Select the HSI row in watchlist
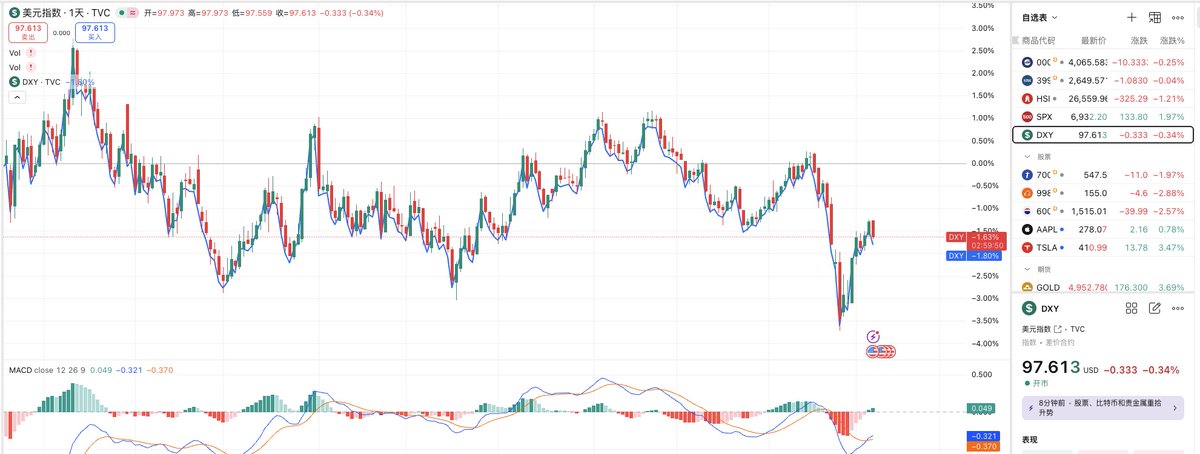This screenshot has height=454, width=1200. point(1103,98)
